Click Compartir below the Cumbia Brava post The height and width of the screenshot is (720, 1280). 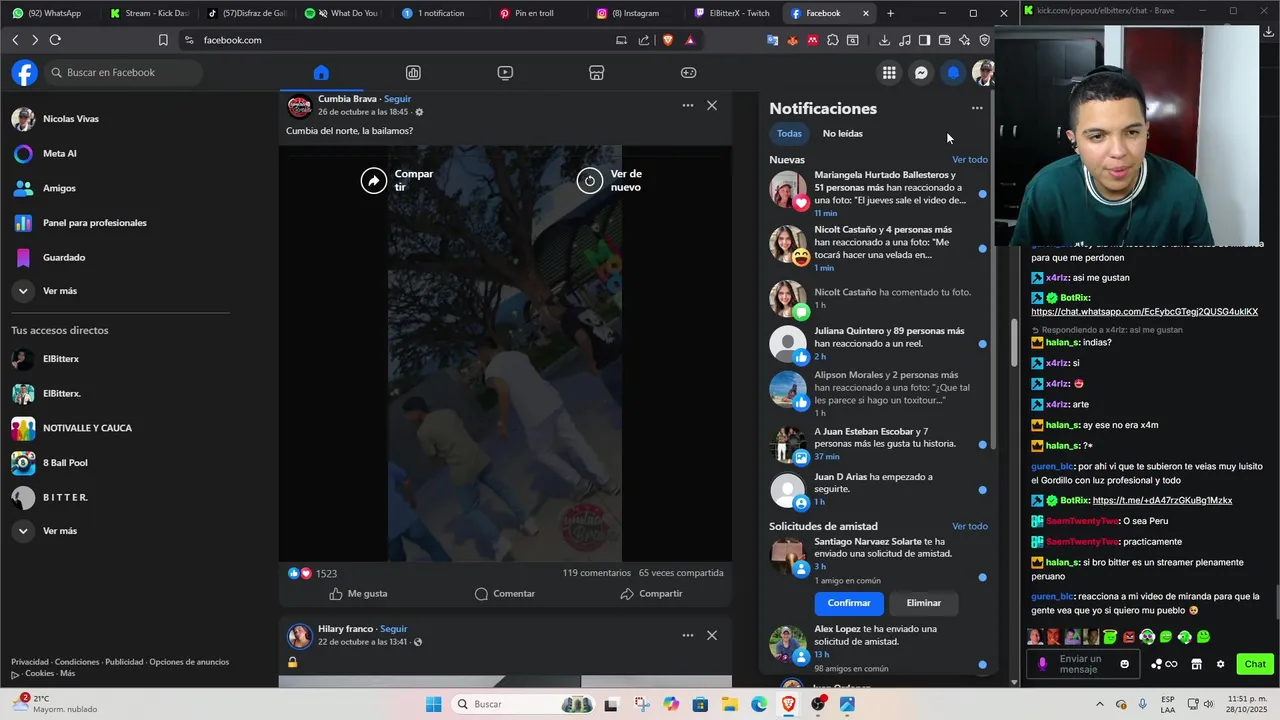[x=652, y=594]
